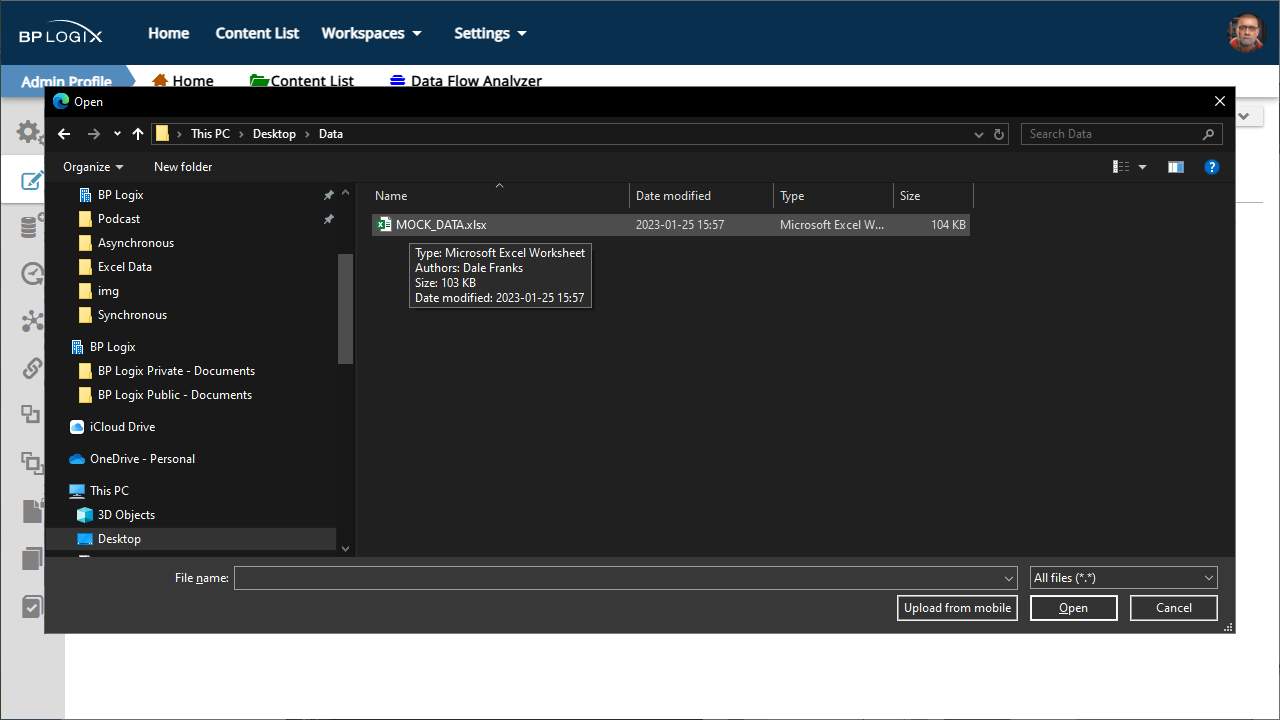1280x720 pixels.
Task: Toggle the preview pane icon
Action: tap(1176, 167)
